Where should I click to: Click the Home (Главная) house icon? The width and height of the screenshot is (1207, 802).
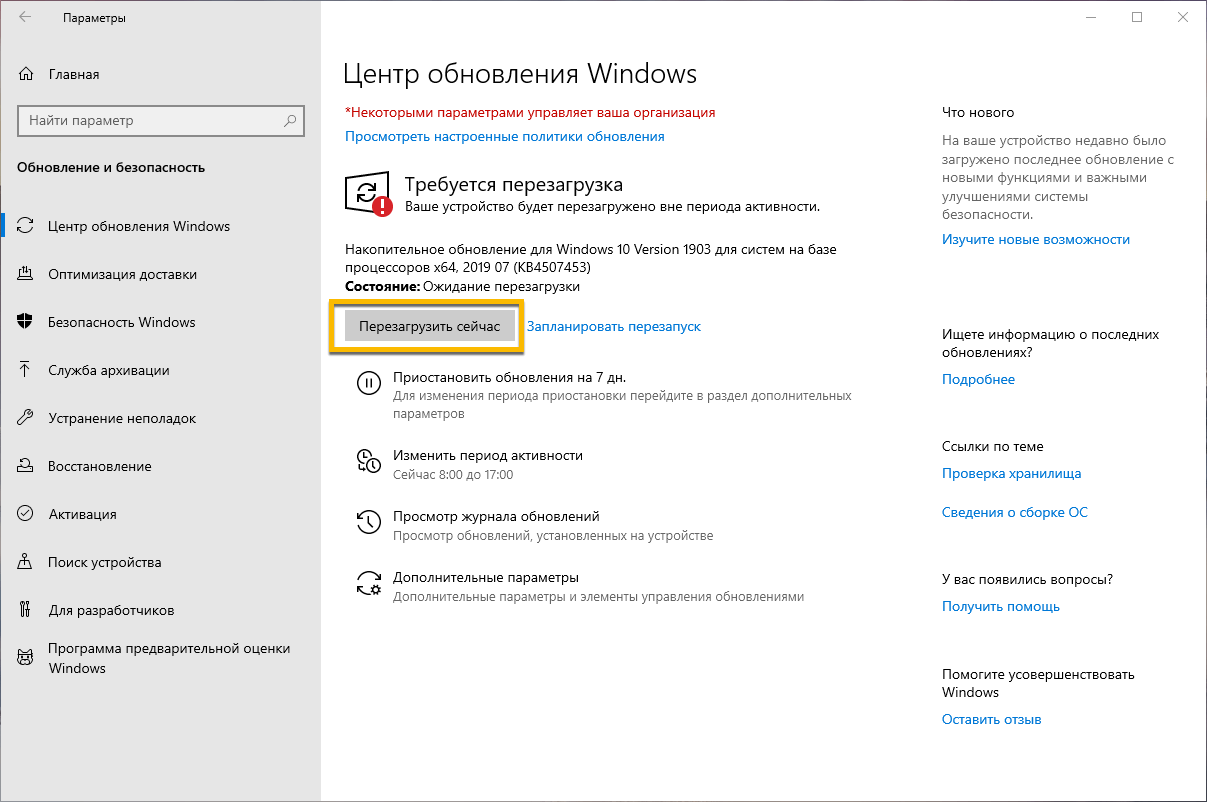[26, 74]
